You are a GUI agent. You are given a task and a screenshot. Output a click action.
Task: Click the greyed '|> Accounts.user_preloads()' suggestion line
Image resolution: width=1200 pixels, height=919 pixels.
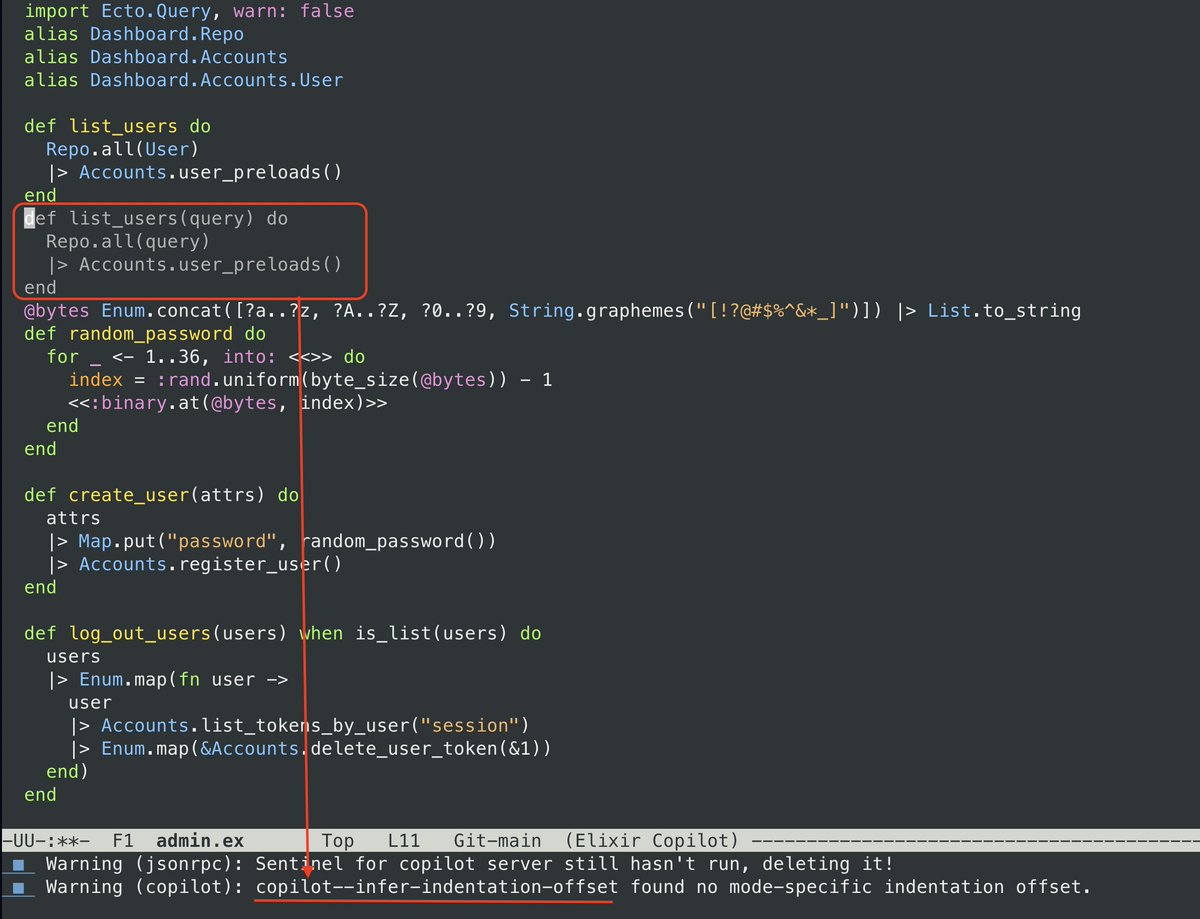194,265
